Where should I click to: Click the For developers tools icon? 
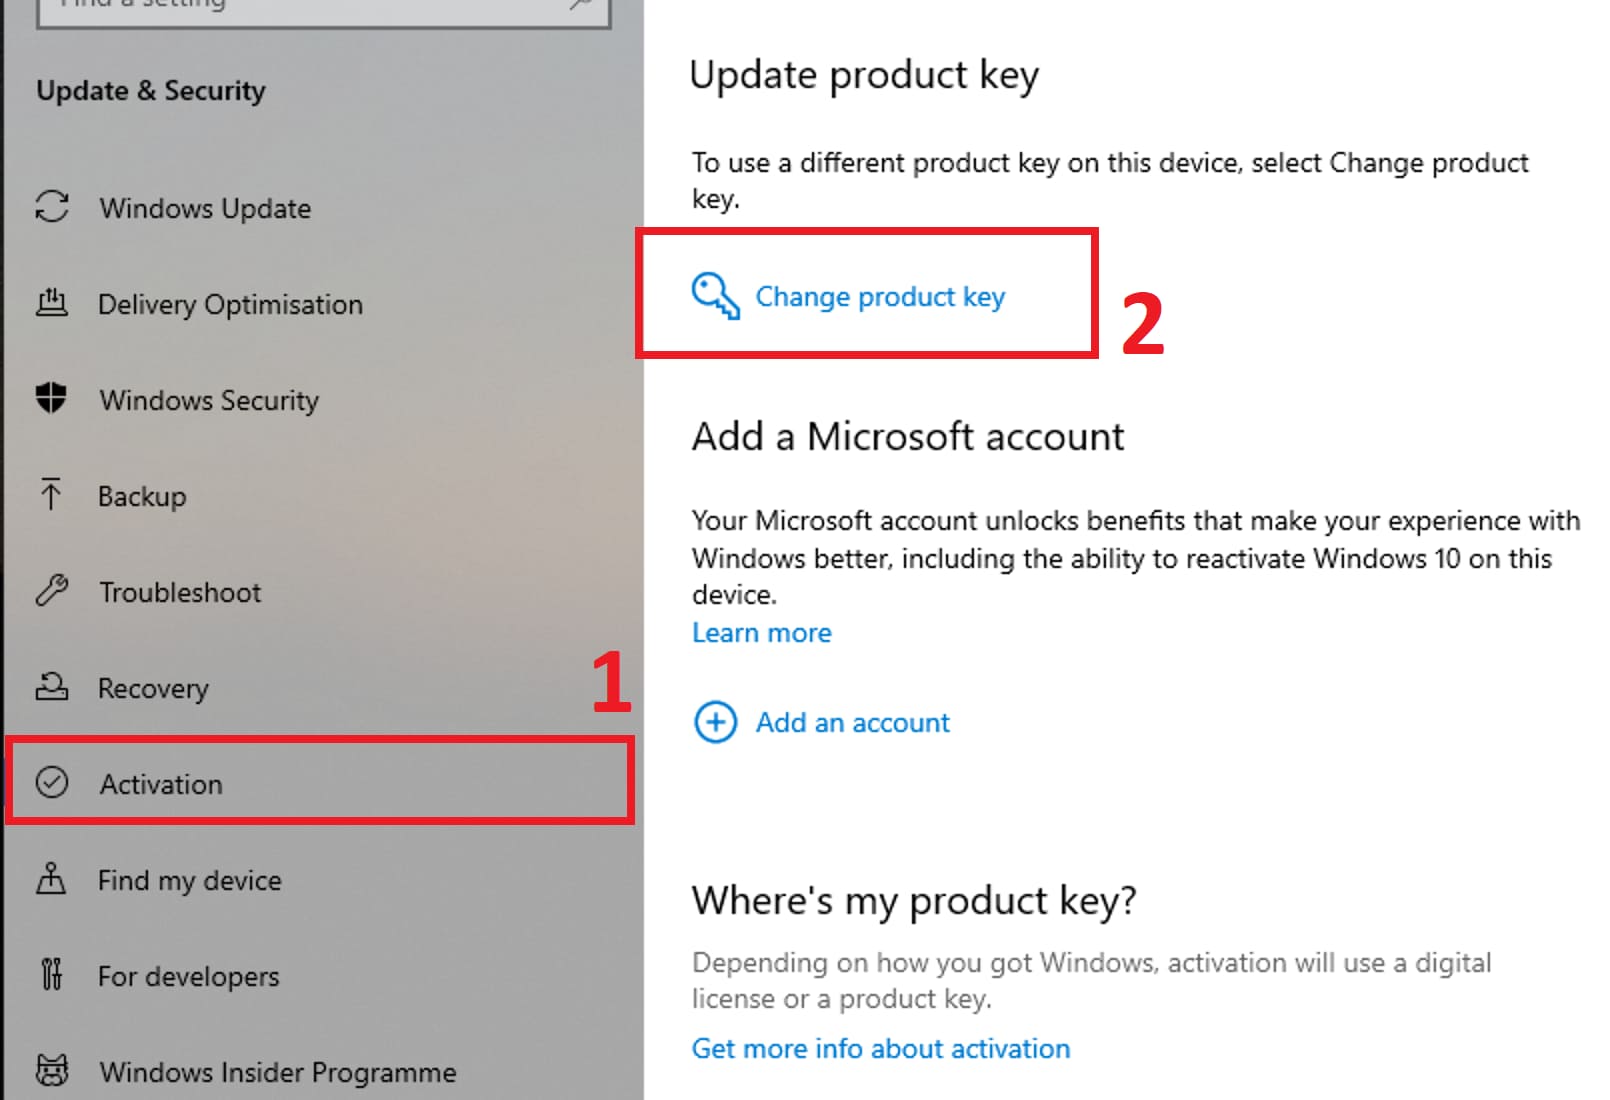tap(51, 974)
